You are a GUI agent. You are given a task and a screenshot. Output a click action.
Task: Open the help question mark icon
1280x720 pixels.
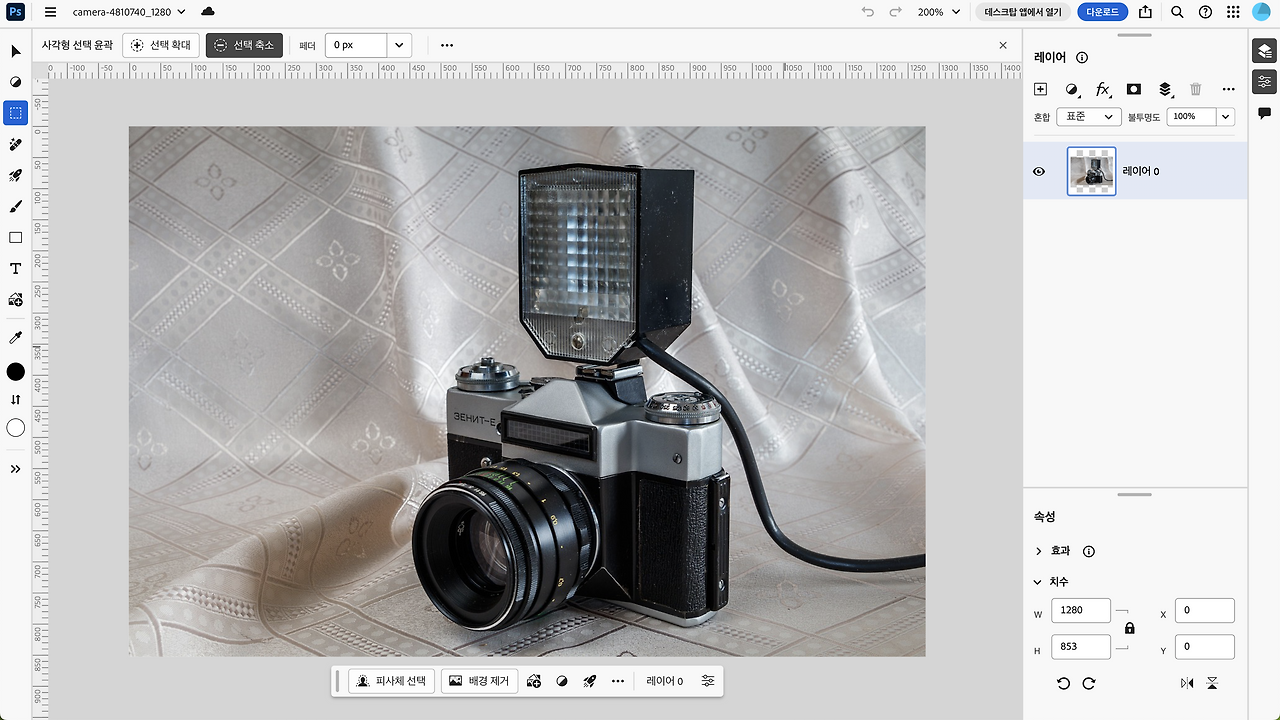[x=1205, y=12]
